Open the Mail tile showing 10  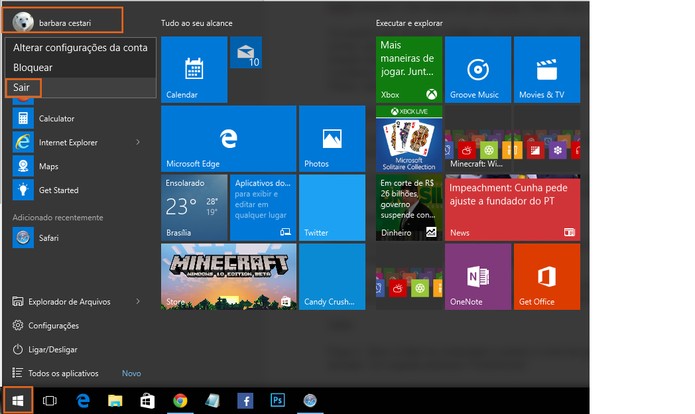coord(246,53)
